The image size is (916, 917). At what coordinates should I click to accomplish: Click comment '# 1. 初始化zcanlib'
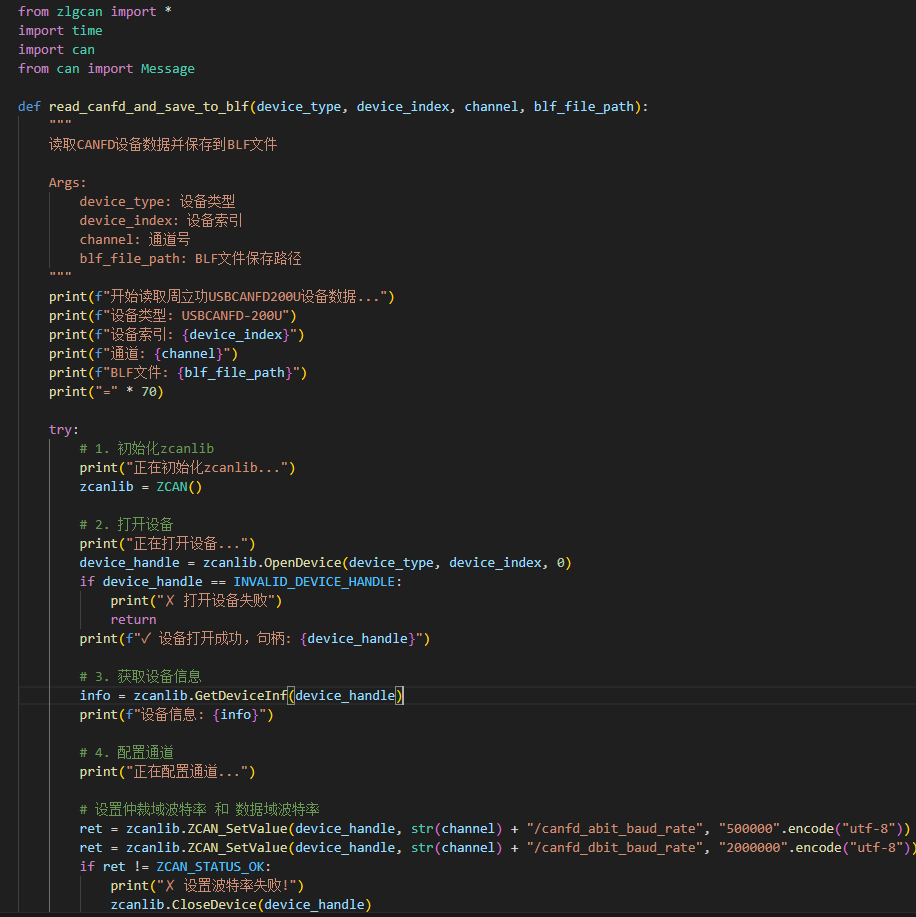[147, 449]
